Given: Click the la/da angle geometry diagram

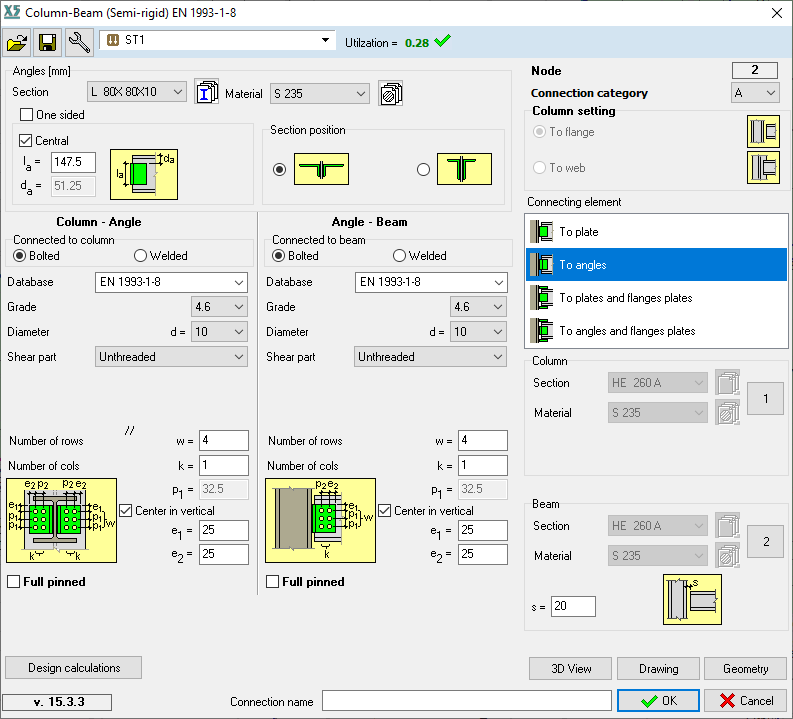Looking at the screenshot, I should (x=144, y=174).
